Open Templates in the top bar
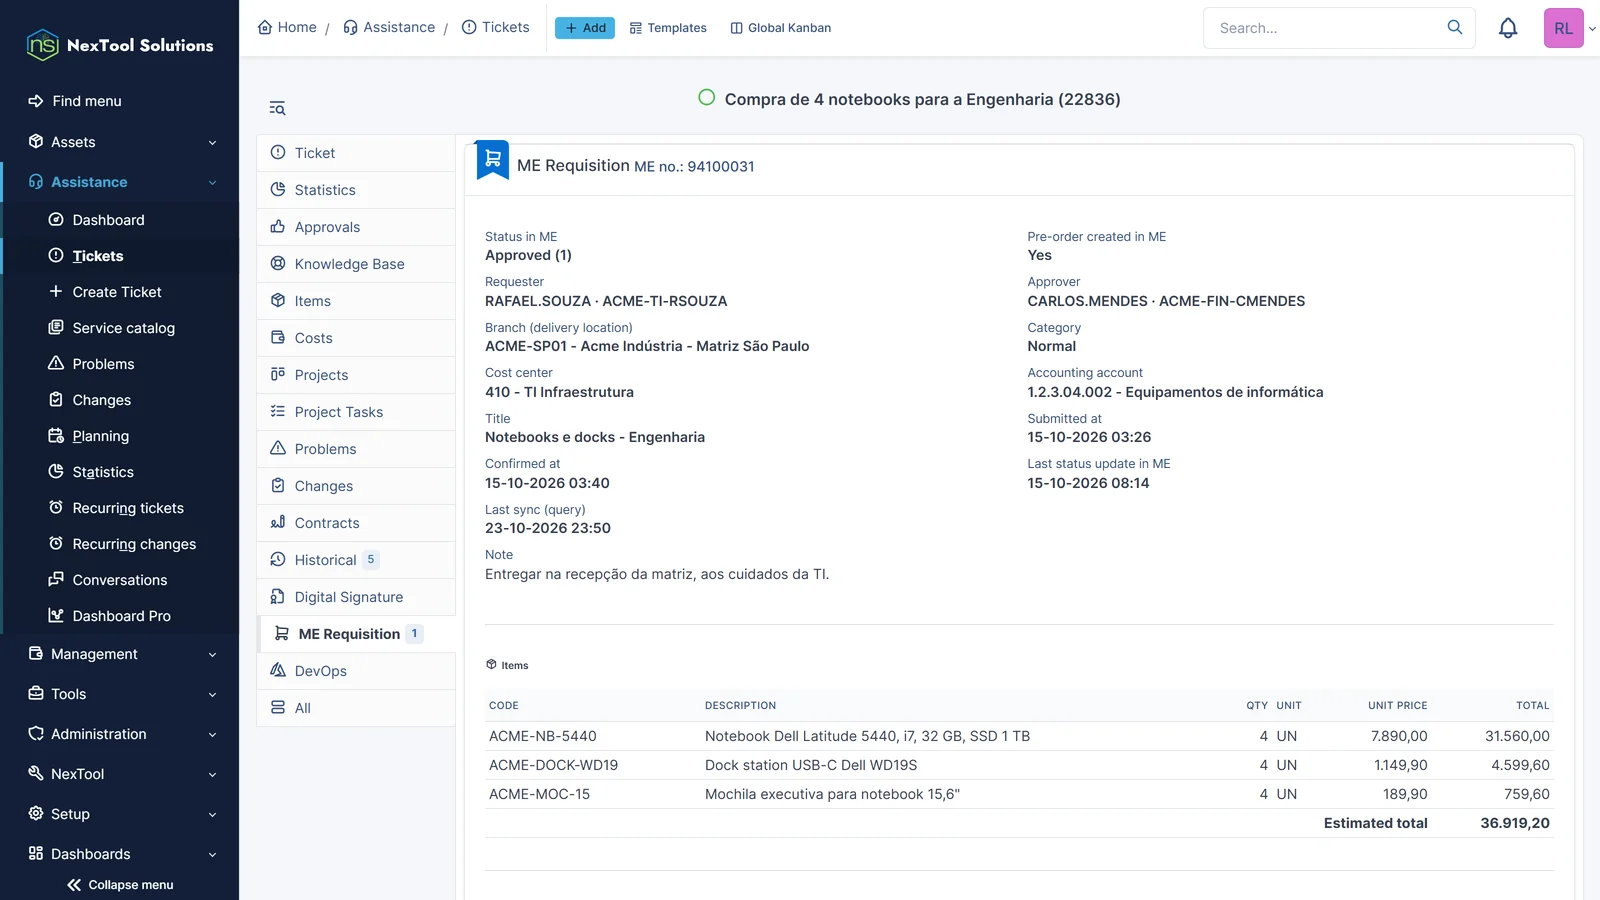The image size is (1600, 900). pyautogui.click(x=668, y=28)
